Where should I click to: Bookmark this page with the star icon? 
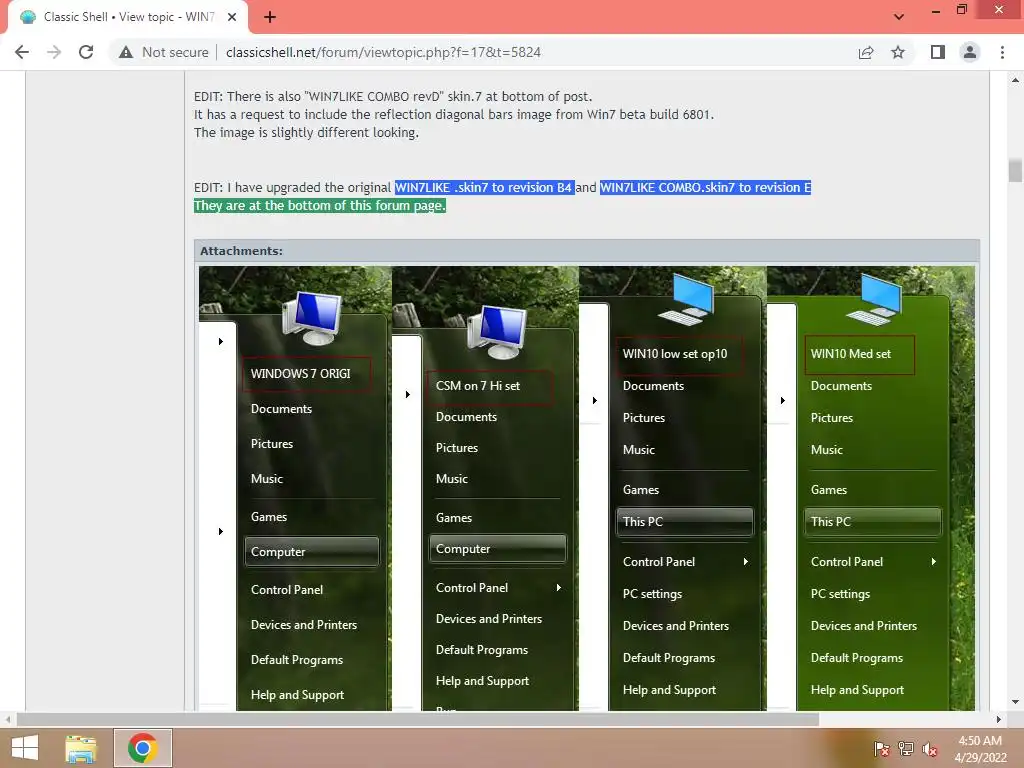tap(898, 52)
